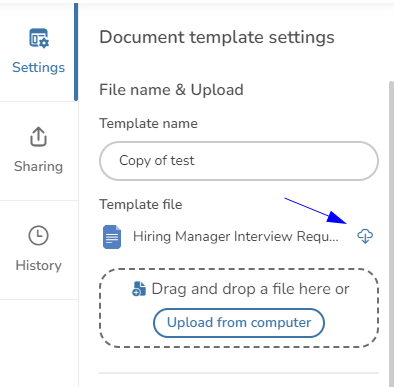Click the Sharing upload arrow icon
Viewport: 394px width, 387px height.
[x=39, y=136]
